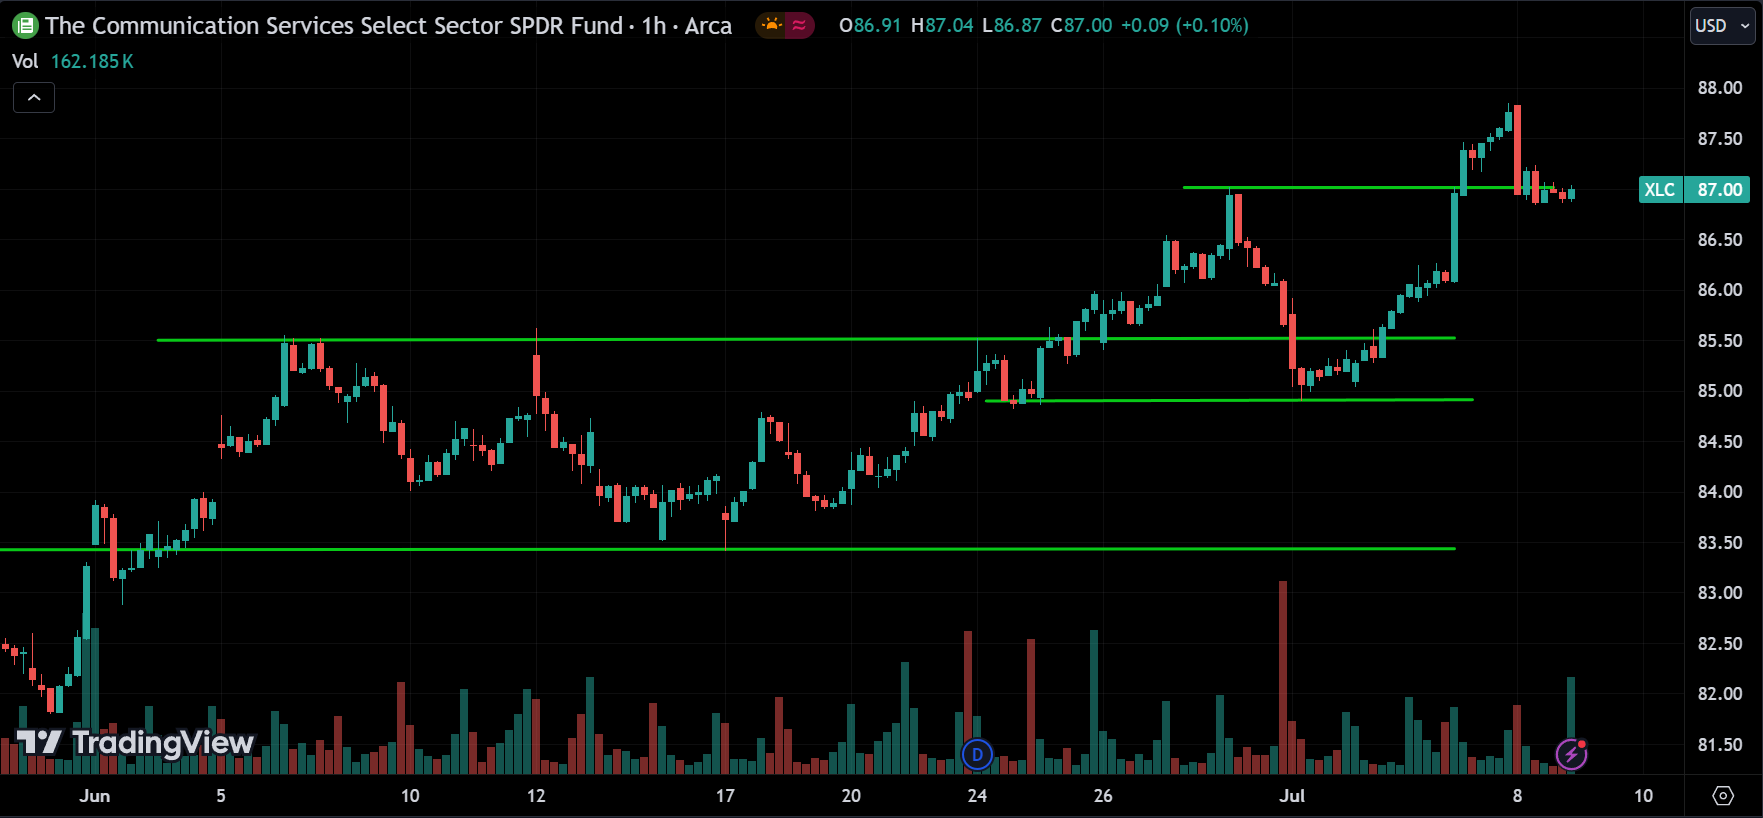Click the date label 12 on time axis
Image resolution: width=1763 pixels, height=818 pixels.
click(x=536, y=796)
